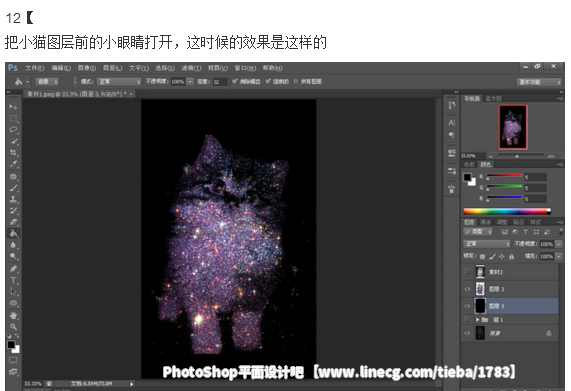Image resolution: width=571 pixels, height=391 pixels.
Task: Open options bar opacity arrow
Action: (x=190, y=82)
